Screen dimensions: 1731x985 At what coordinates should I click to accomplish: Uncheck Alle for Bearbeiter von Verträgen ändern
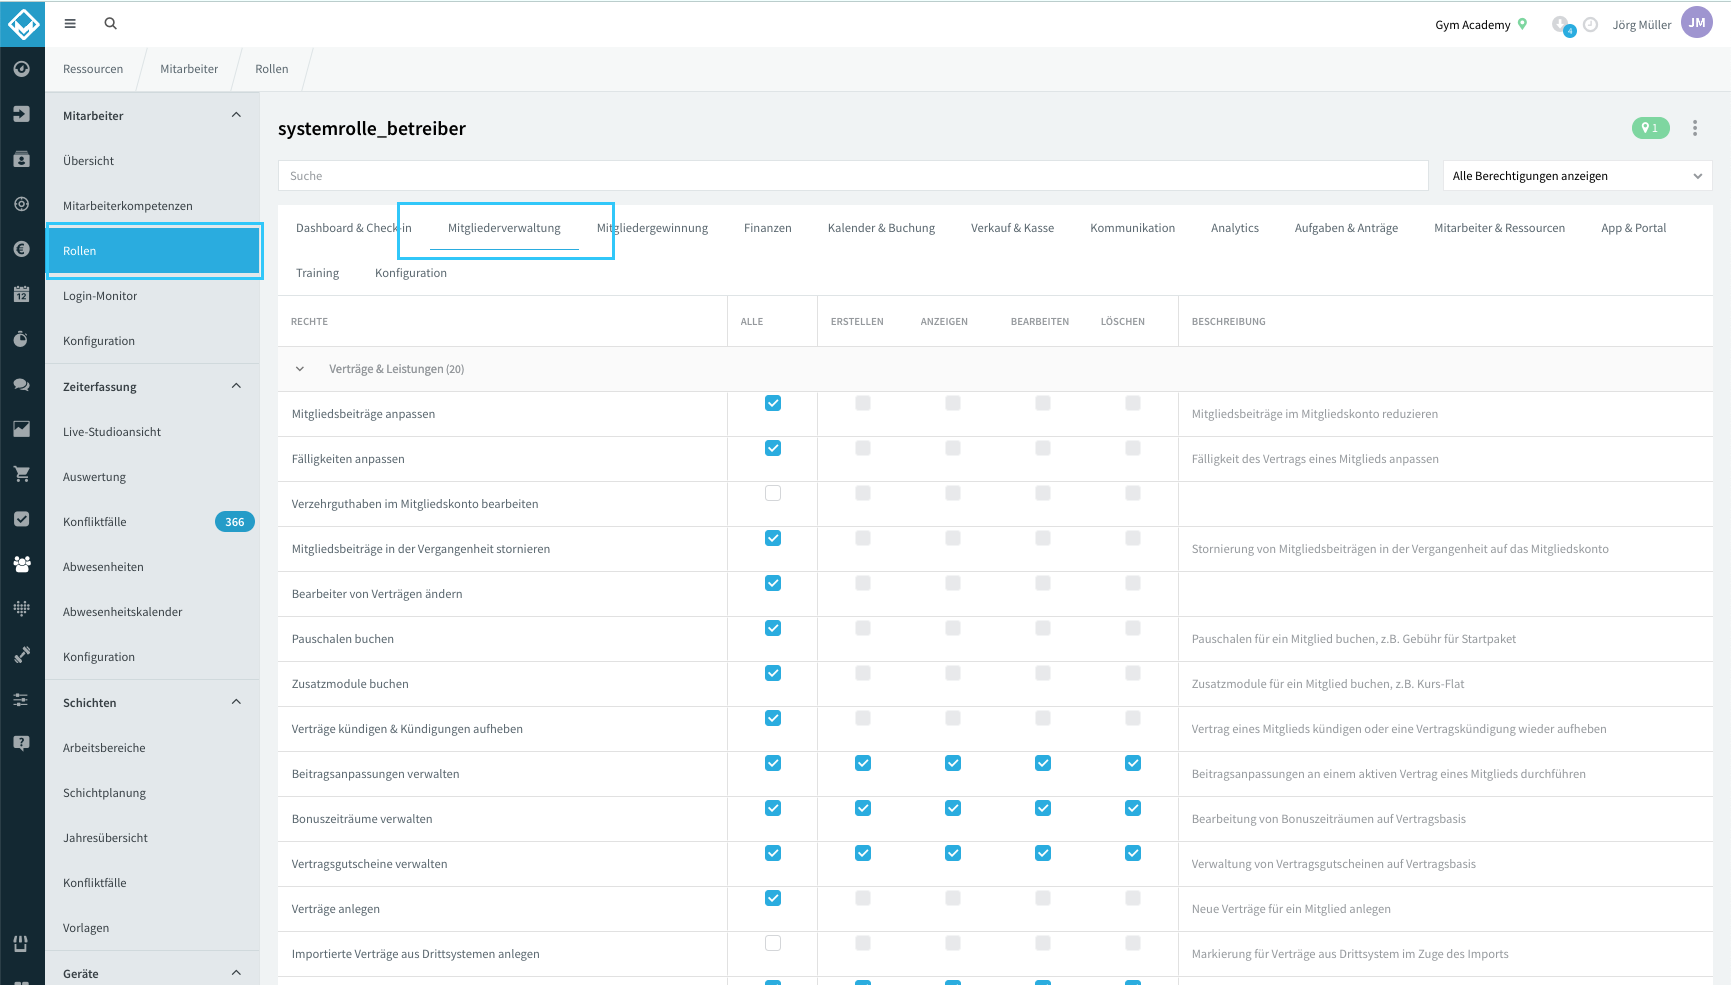click(773, 583)
